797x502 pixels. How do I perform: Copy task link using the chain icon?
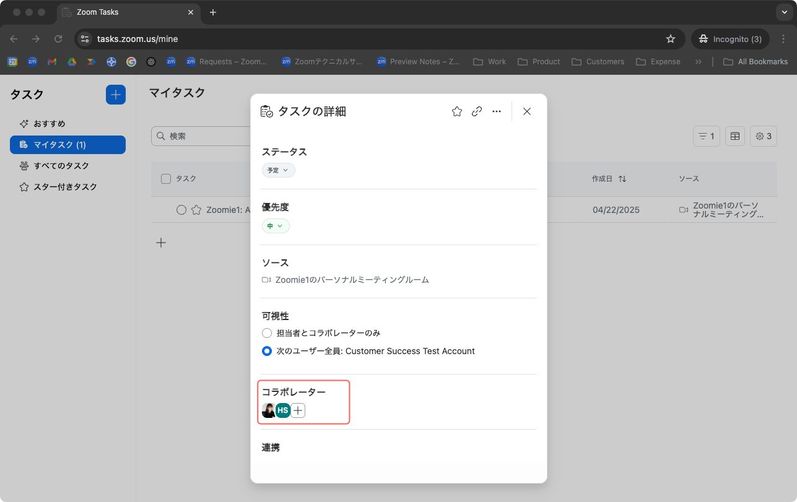(477, 112)
